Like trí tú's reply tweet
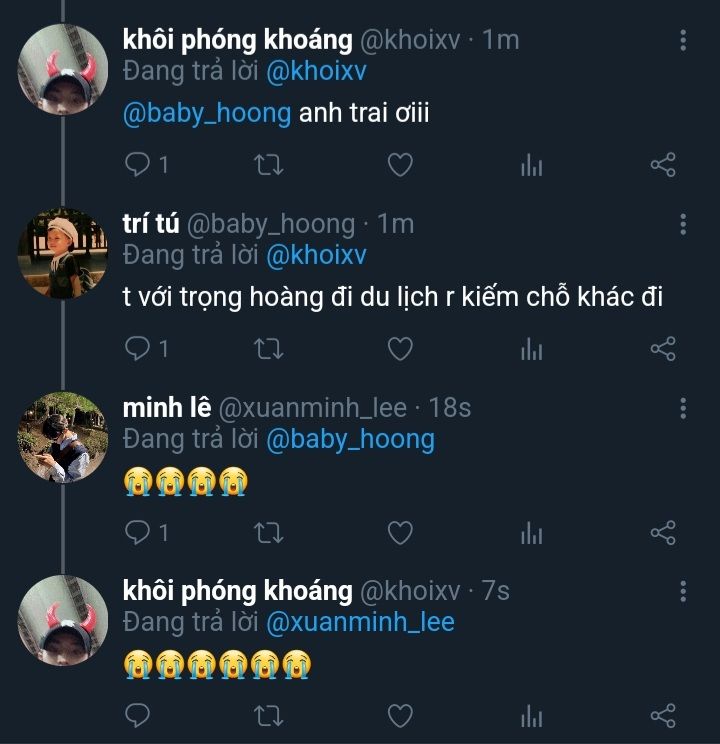Image resolution: width=720 pixels, height=744 pixels. (x=400, y=348)
